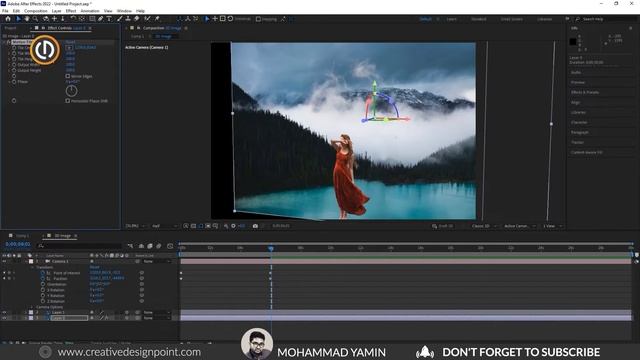Select the Rectangle shape tool
640x360 pixels.
pyautogui.click(x=92, y=19)
